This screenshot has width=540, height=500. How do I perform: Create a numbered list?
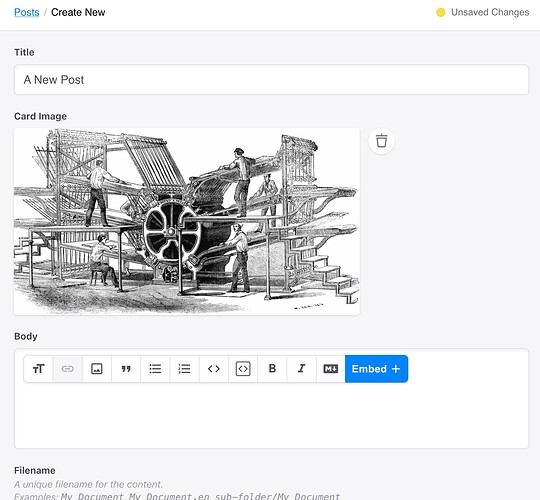point(185,369)
